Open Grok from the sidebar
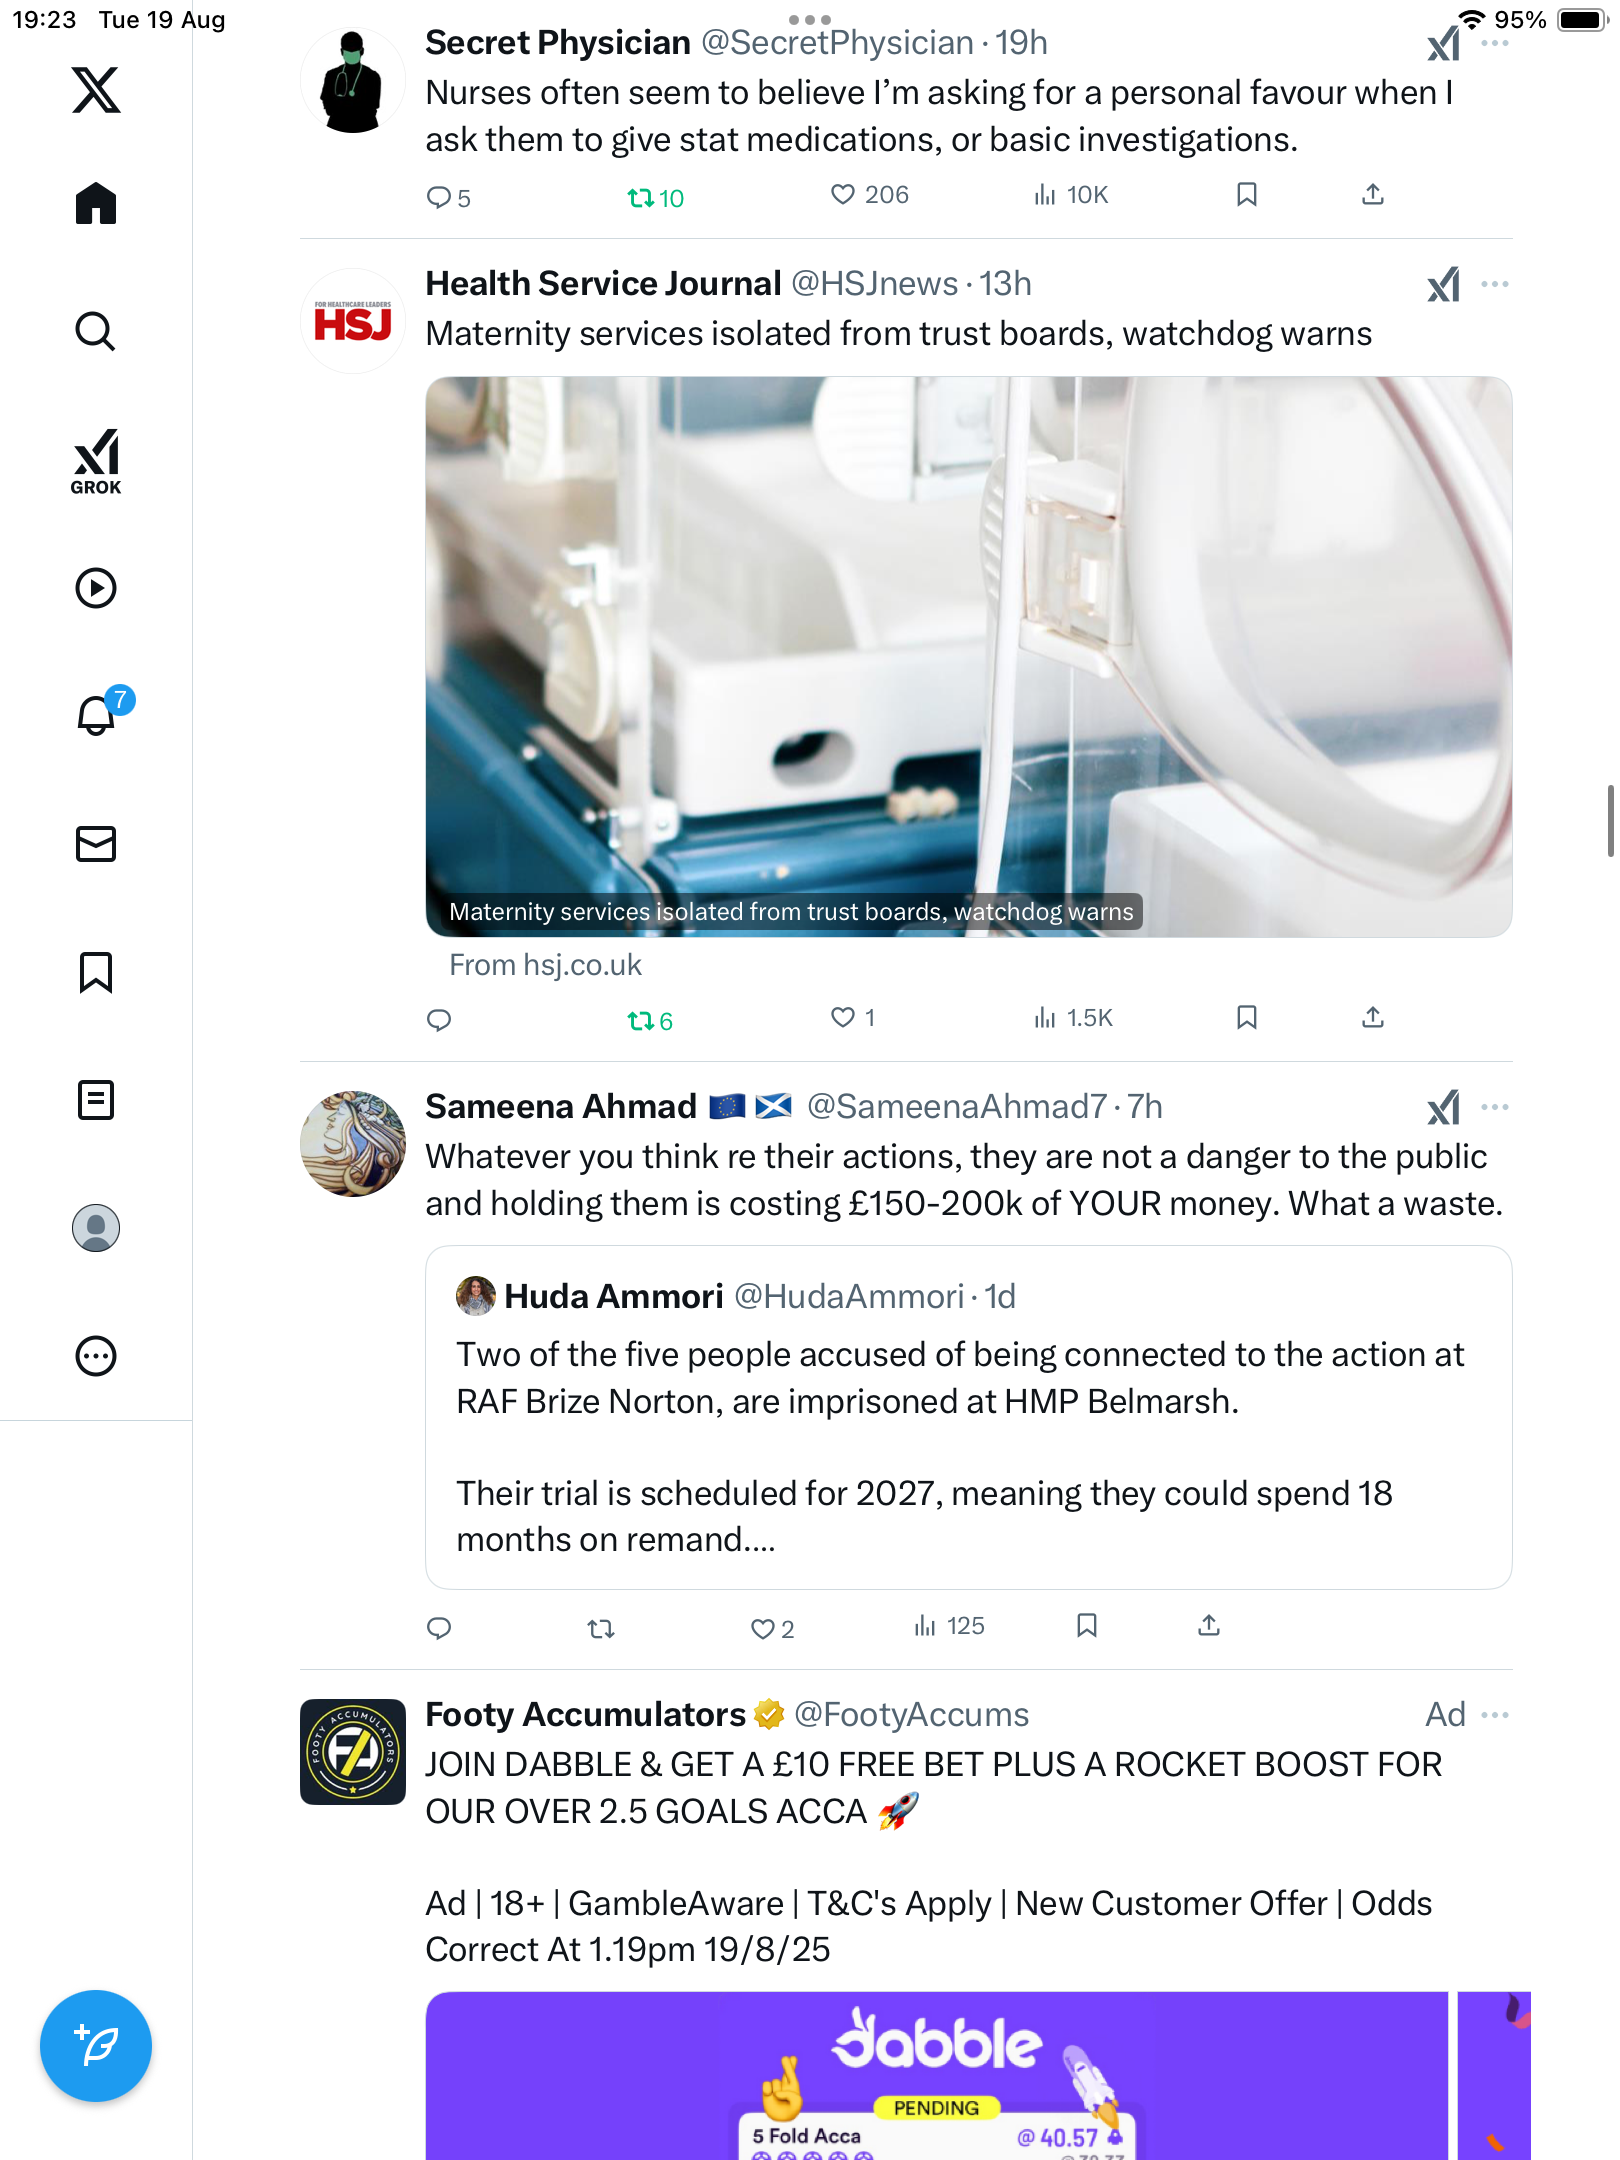1620x2160 pixels. click(96, 461)
